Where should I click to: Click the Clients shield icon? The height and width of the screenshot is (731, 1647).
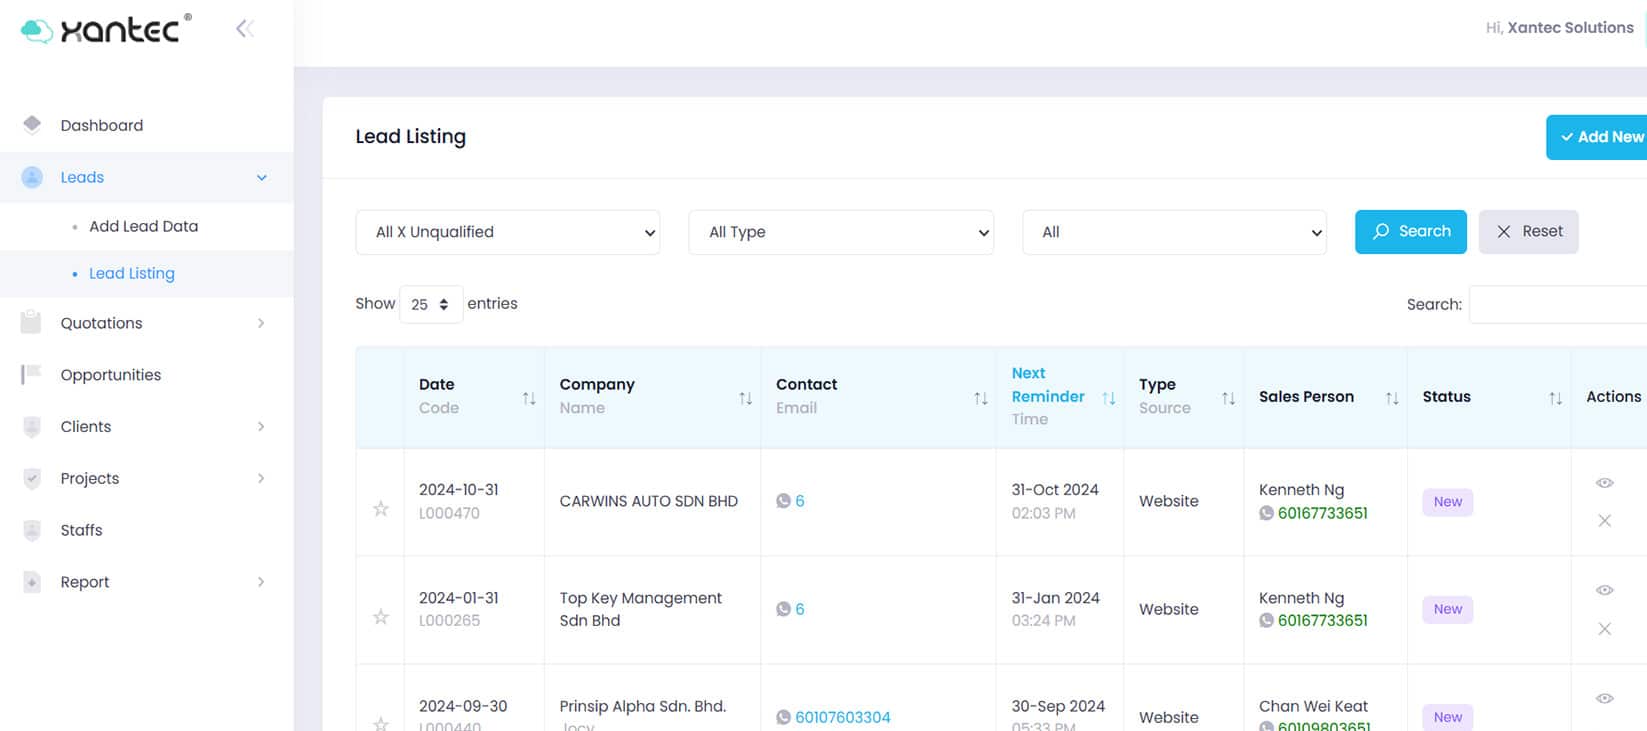(x=32, y=426)
